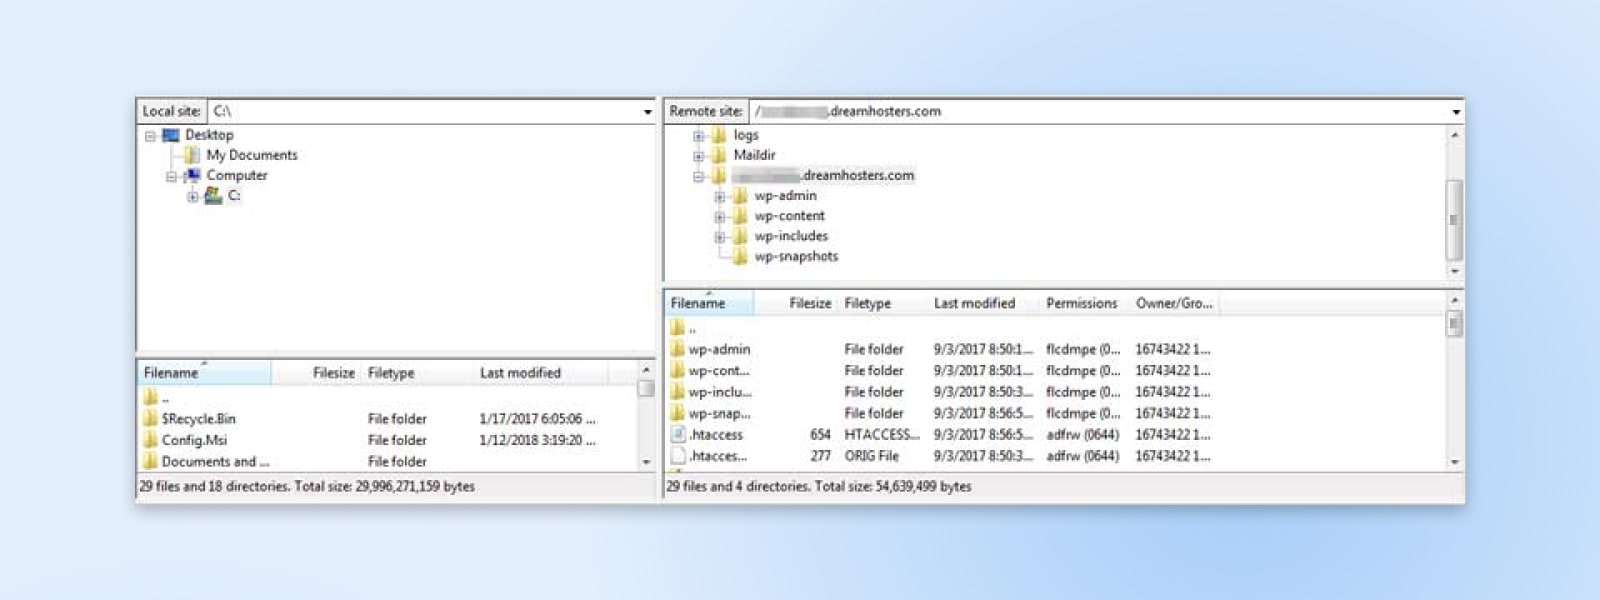Select the wp-includes folder in remote tree

[x=791, y=236]
